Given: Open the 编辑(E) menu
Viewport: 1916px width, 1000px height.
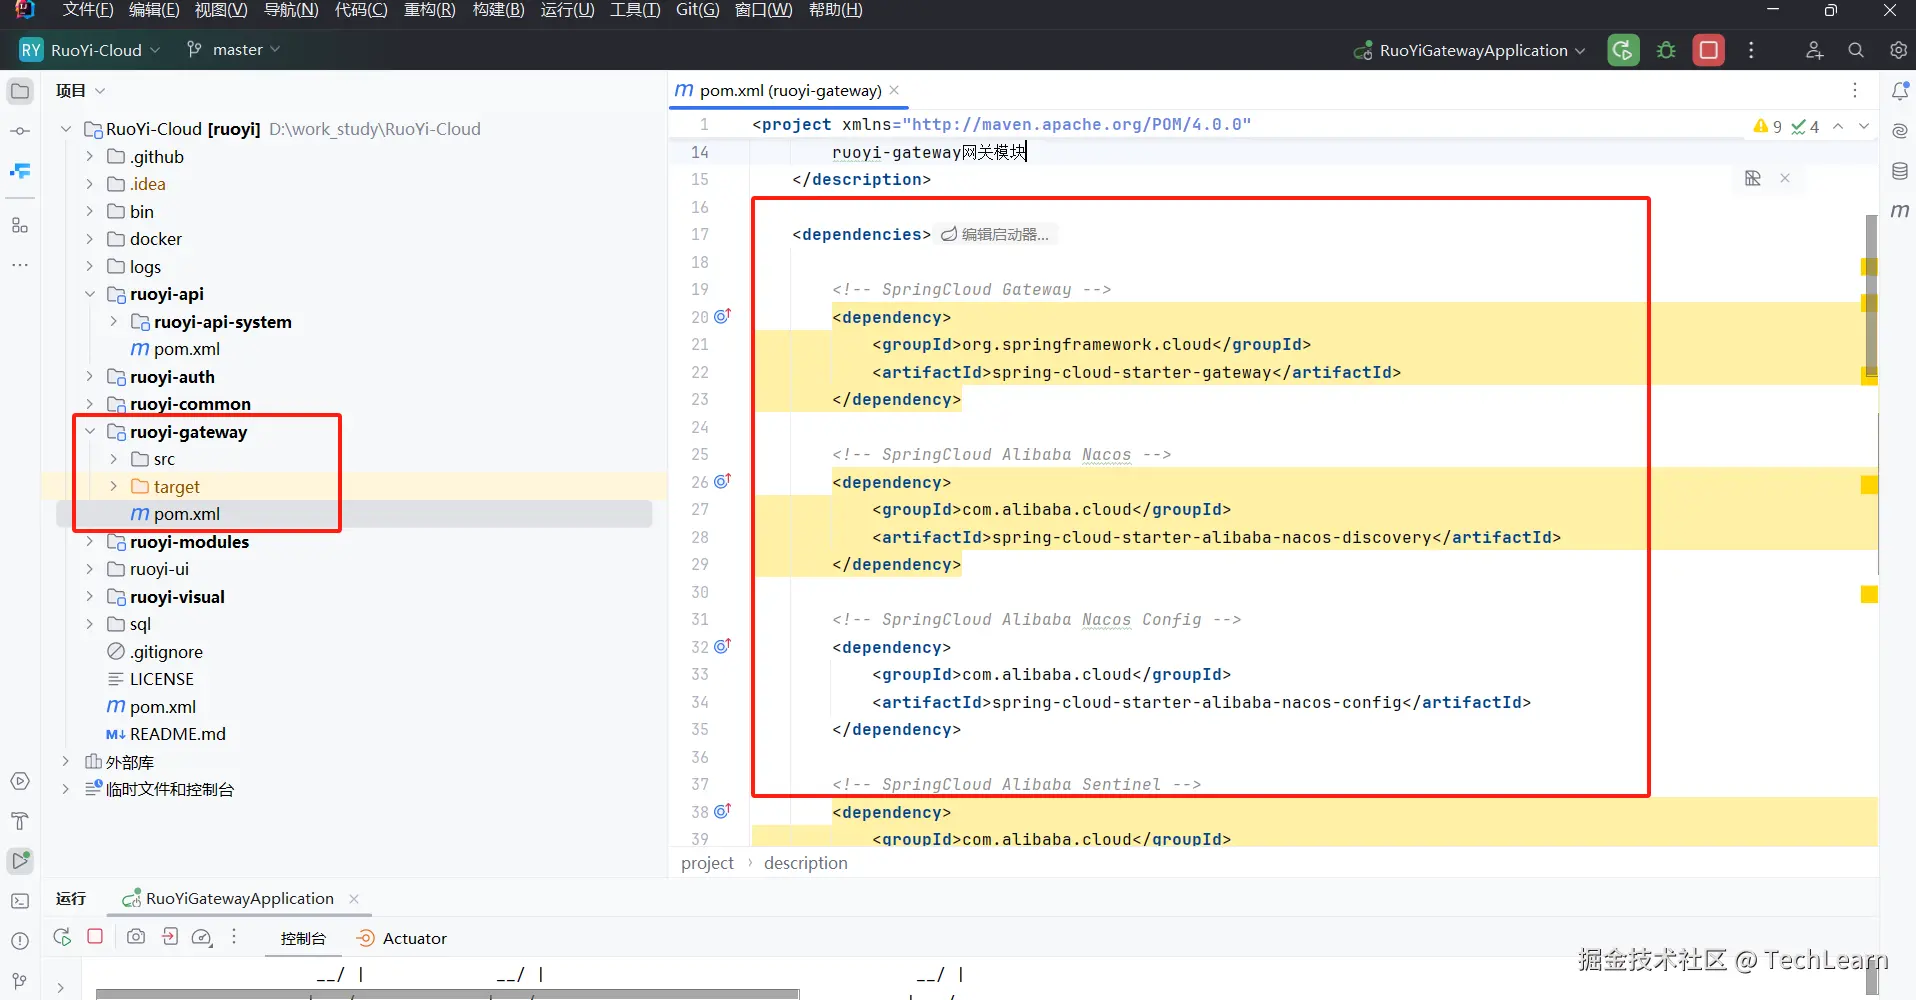Looking at the screenshot, I should coord(154,10).
